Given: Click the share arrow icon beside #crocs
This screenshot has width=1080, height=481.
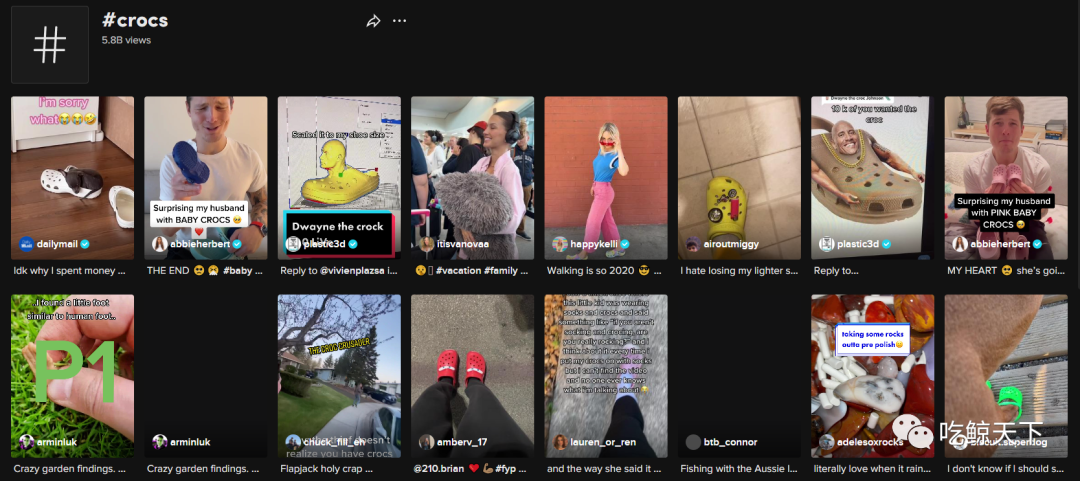Looking at the screenshot, I should [373, 21].
